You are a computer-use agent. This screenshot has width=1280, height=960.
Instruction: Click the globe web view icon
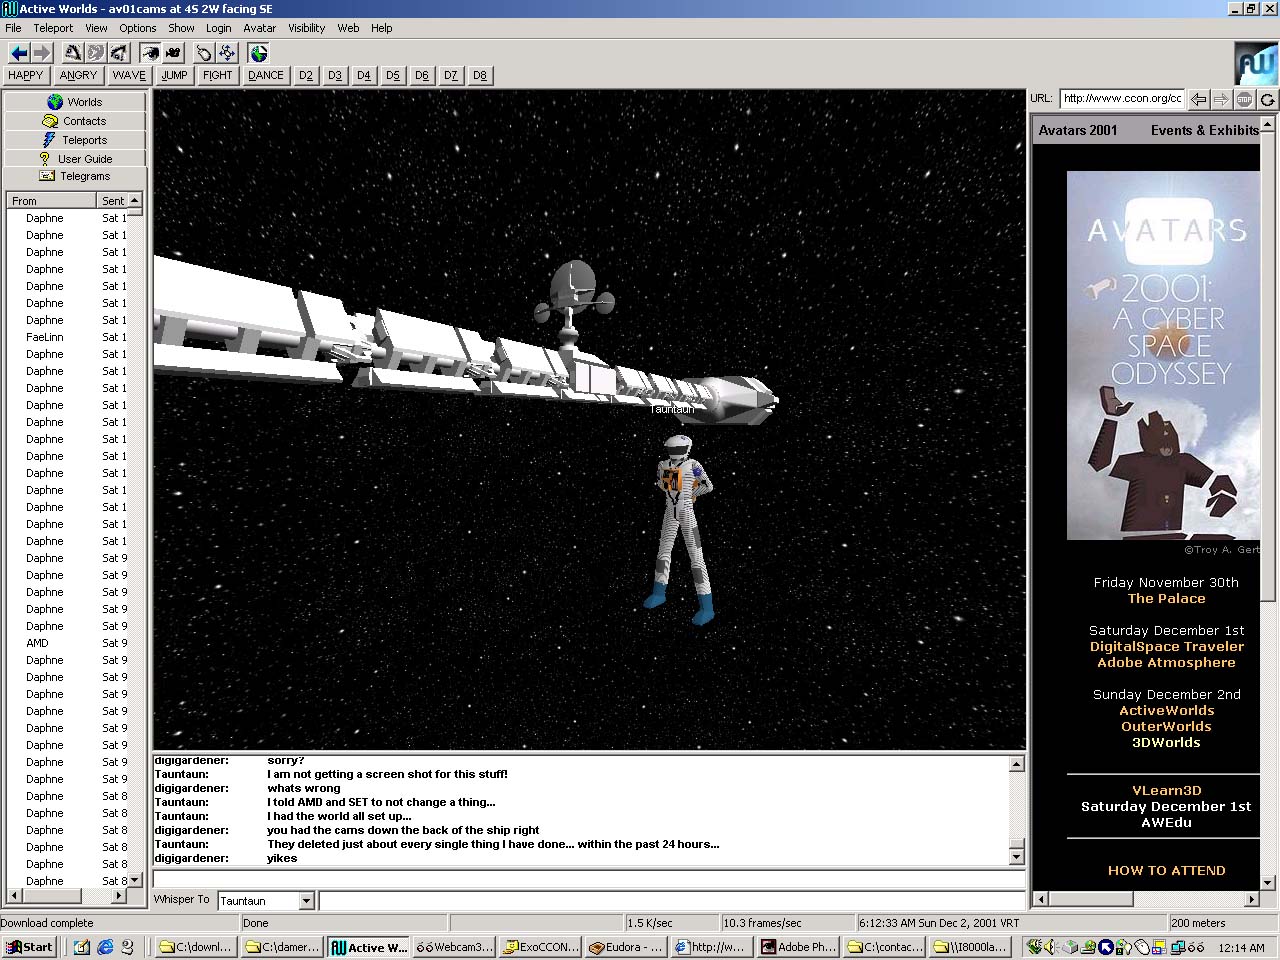point(259,53)
